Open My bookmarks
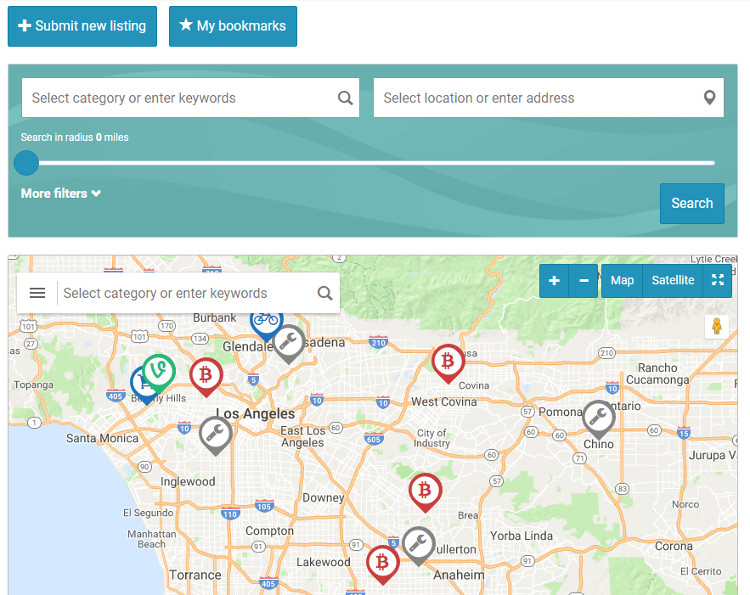Screen dimensions: 750x595 click(x=233, y=26)
